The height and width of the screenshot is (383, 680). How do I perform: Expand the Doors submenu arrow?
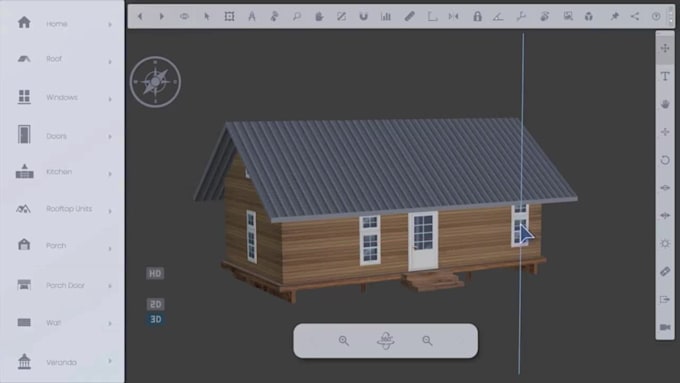pos(110,137)
